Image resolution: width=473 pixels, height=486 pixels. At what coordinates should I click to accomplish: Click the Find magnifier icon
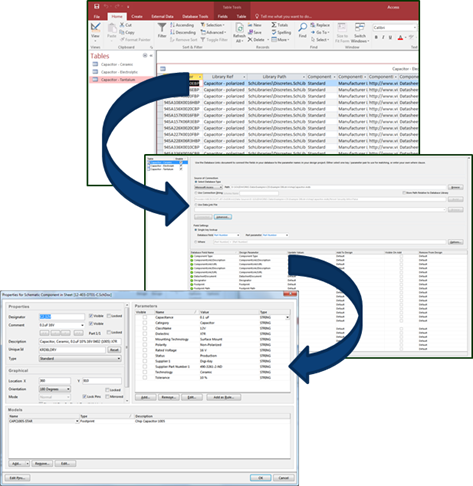[x=302, y=28]
